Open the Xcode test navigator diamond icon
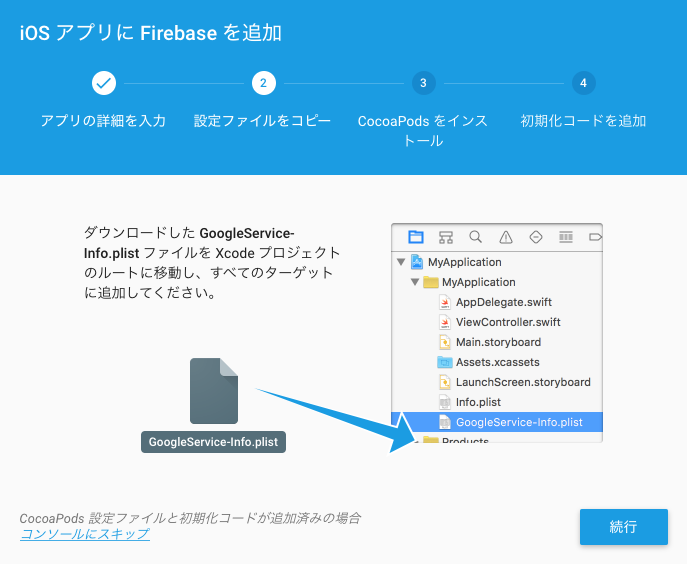The height and width of the screenshot is (564, 687). pyautogui.click(x=536, y=237)
